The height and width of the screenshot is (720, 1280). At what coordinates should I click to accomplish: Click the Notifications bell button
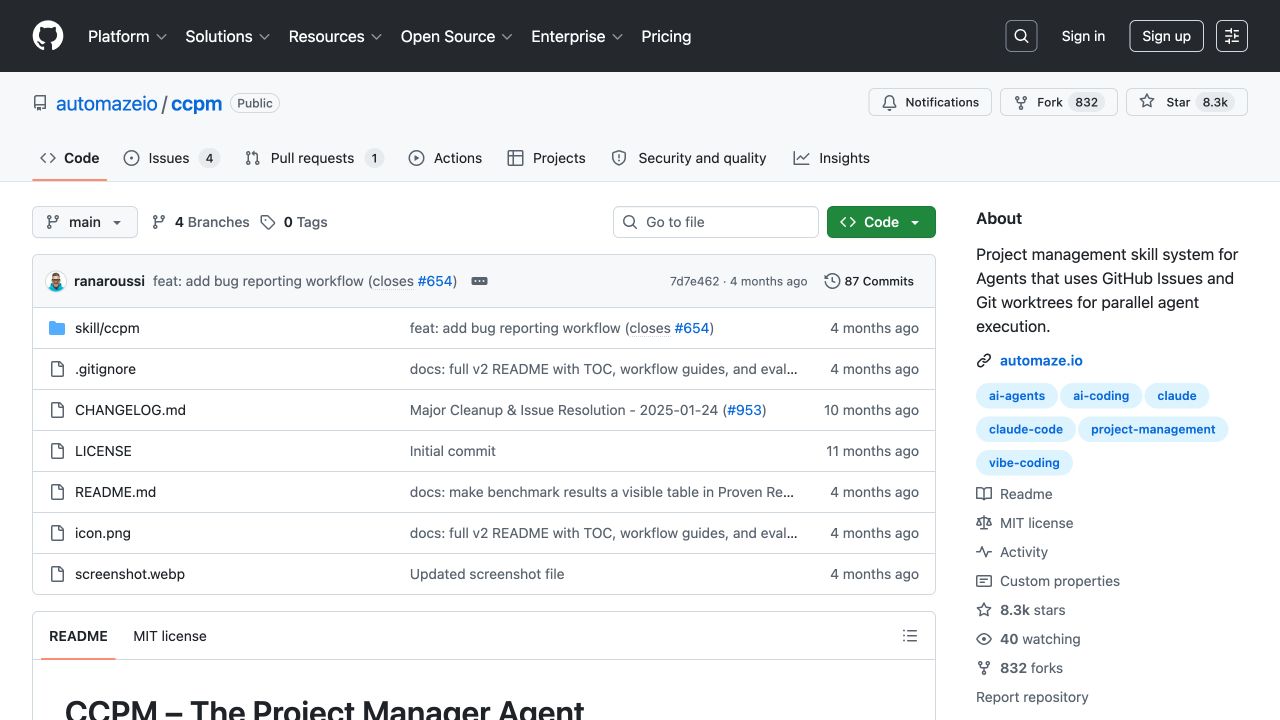coord(930,102)
